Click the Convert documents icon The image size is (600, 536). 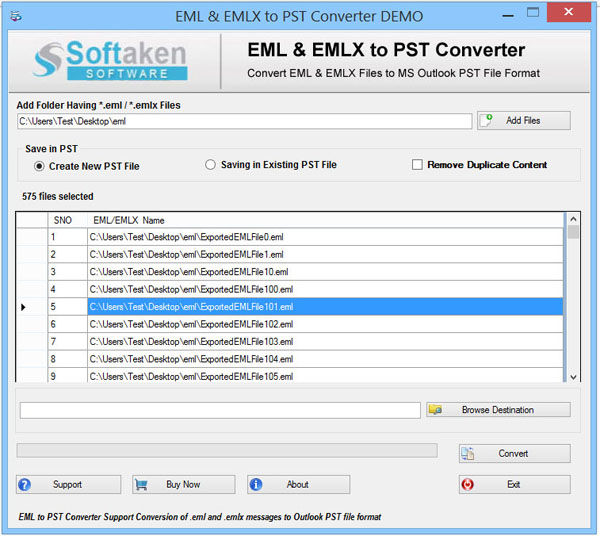(x=468, y=453)
